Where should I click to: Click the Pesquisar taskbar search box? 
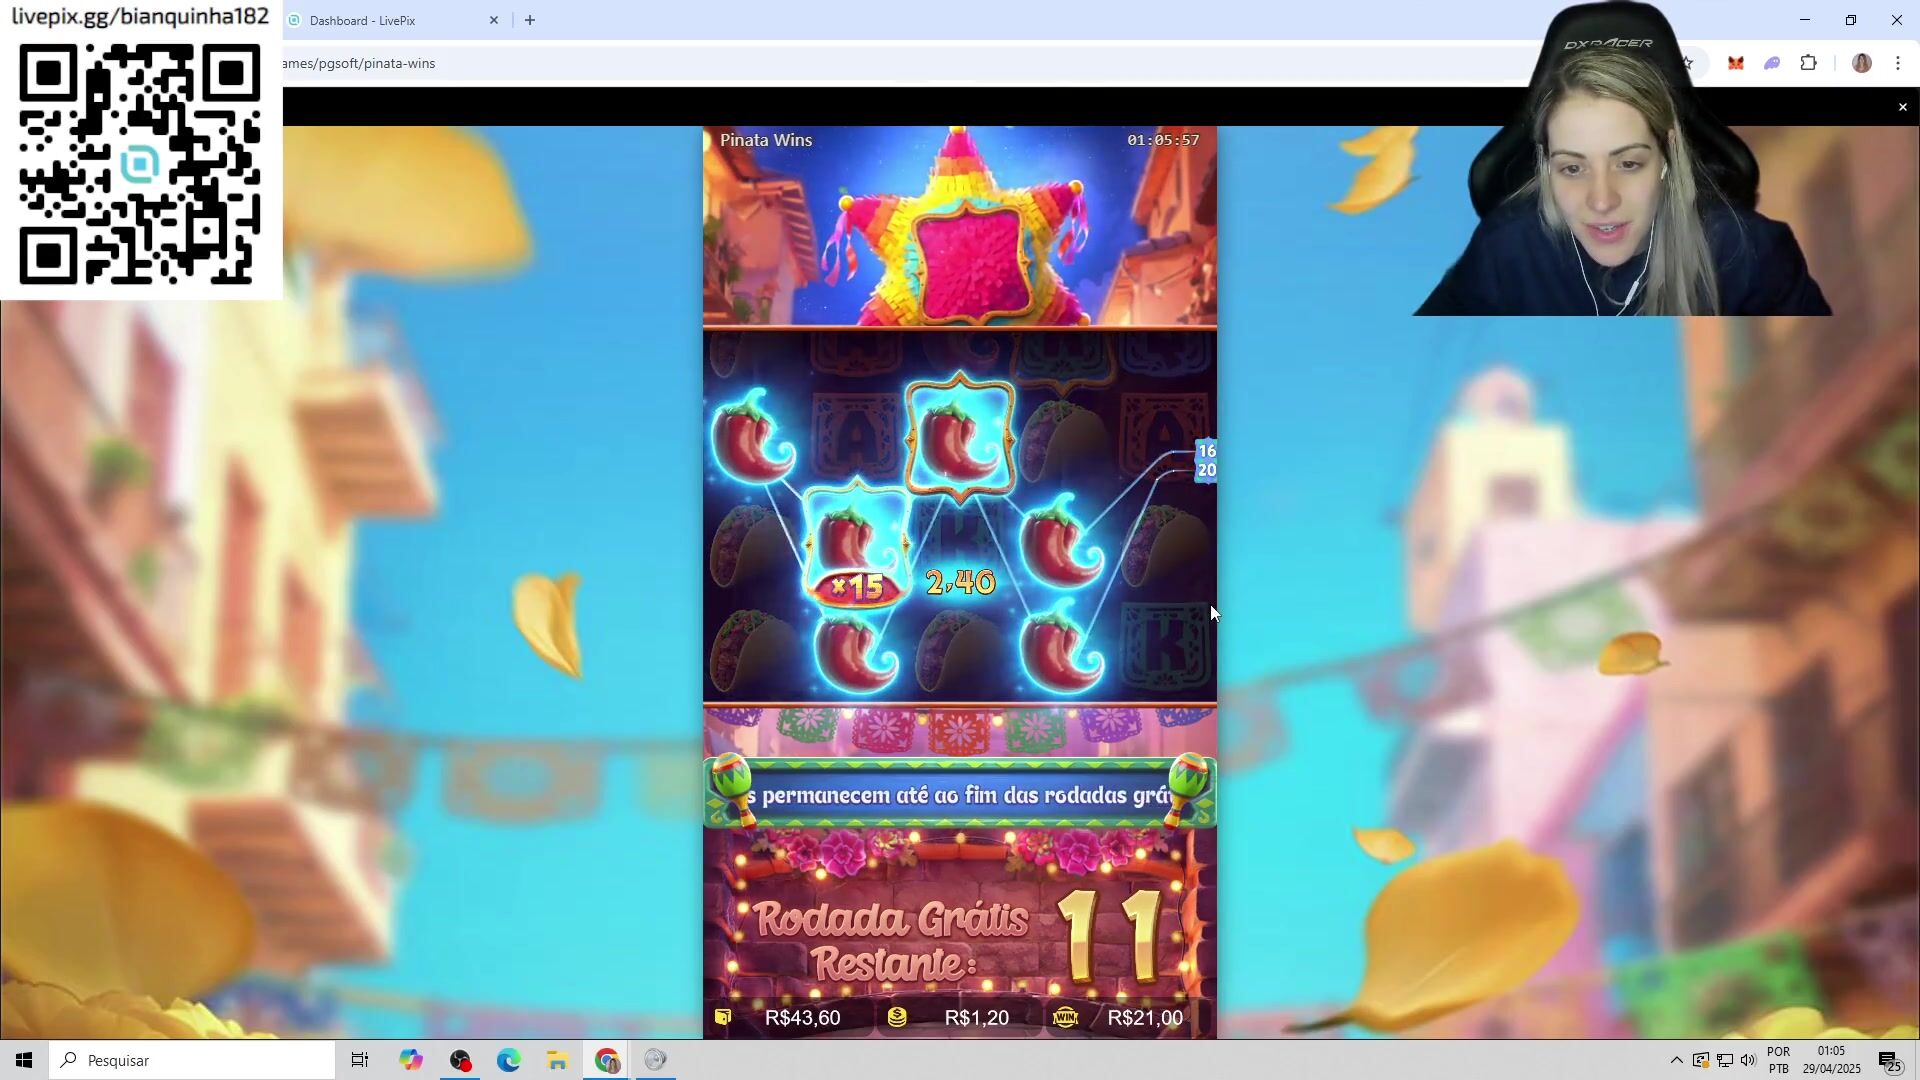click(x=192, y=1060)
